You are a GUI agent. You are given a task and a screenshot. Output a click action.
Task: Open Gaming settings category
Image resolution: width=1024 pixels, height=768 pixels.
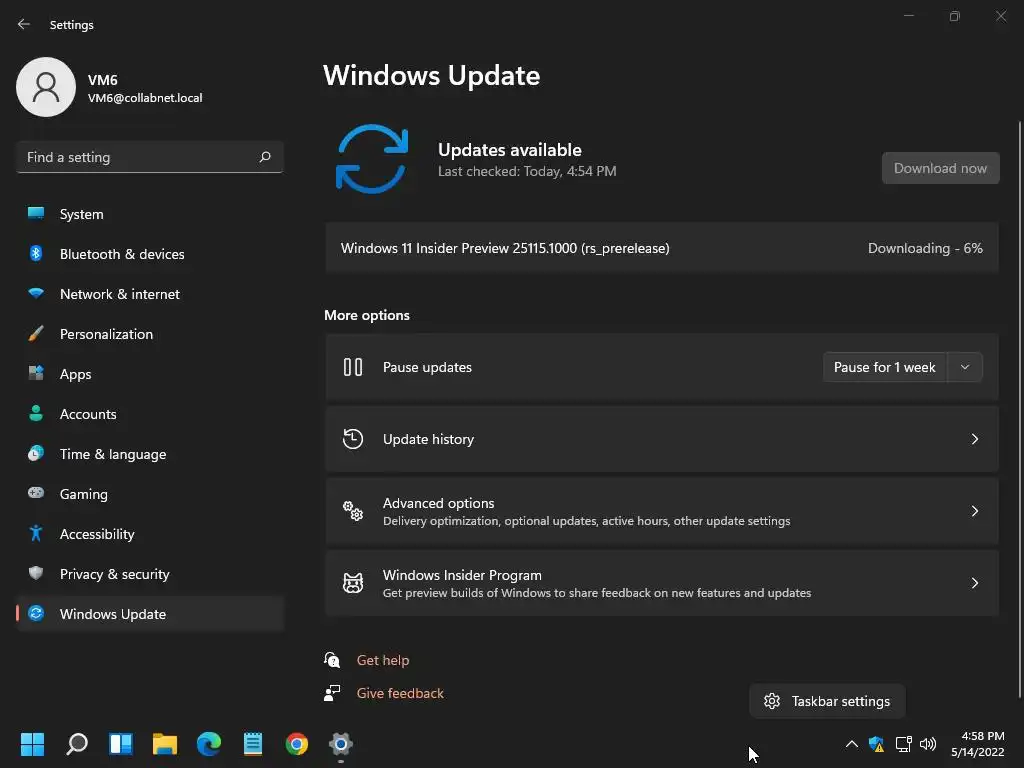click(150, 494)
